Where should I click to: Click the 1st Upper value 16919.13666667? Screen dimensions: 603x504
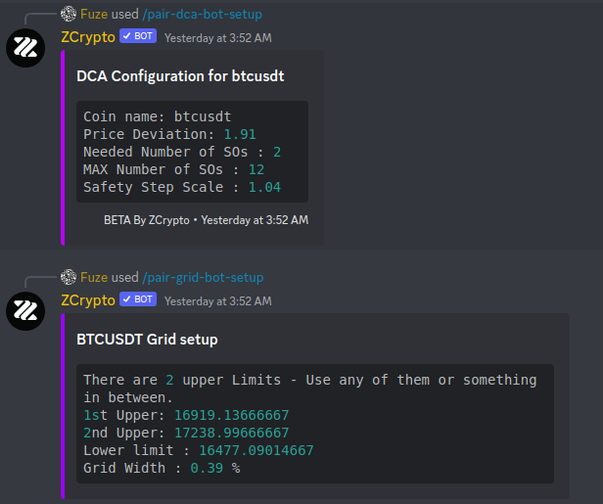[232, 415]
